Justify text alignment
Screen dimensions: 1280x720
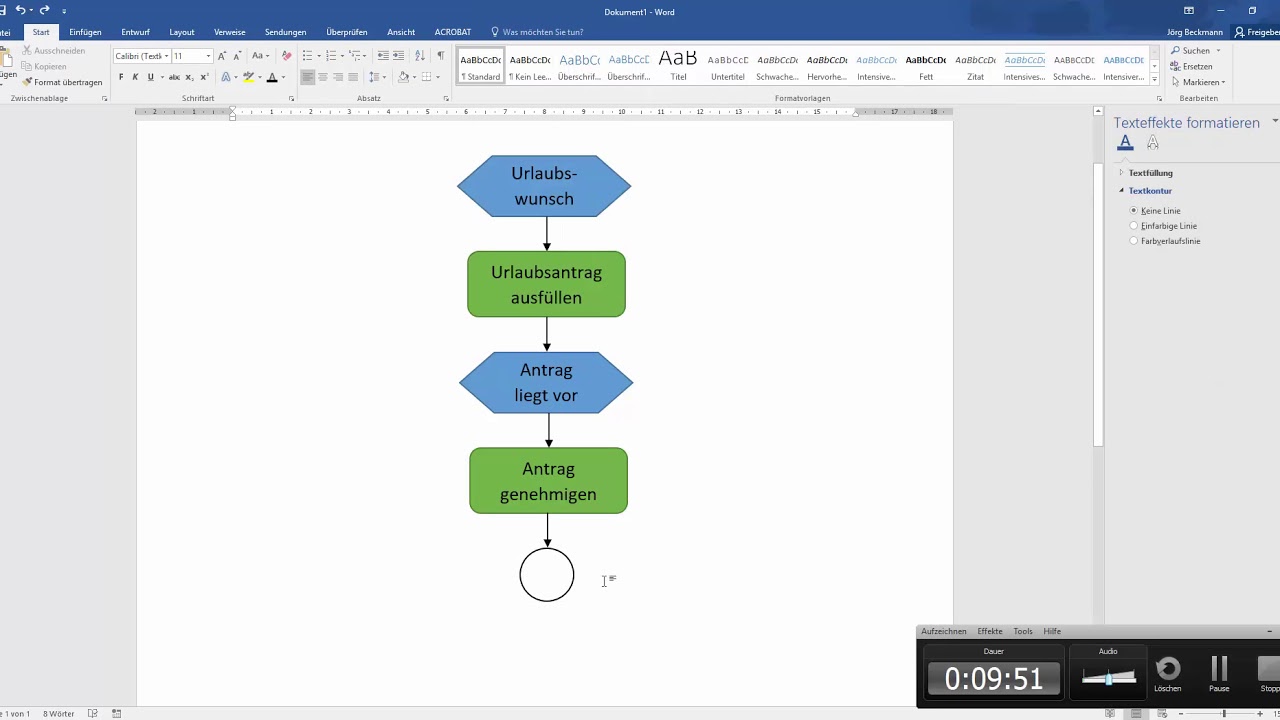[353, 77]
